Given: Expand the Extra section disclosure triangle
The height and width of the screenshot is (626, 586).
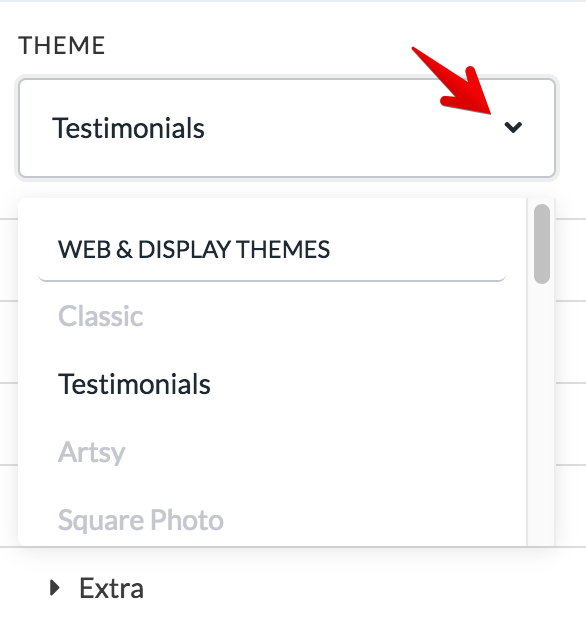Looking at the screenshot, I should 55,588.
